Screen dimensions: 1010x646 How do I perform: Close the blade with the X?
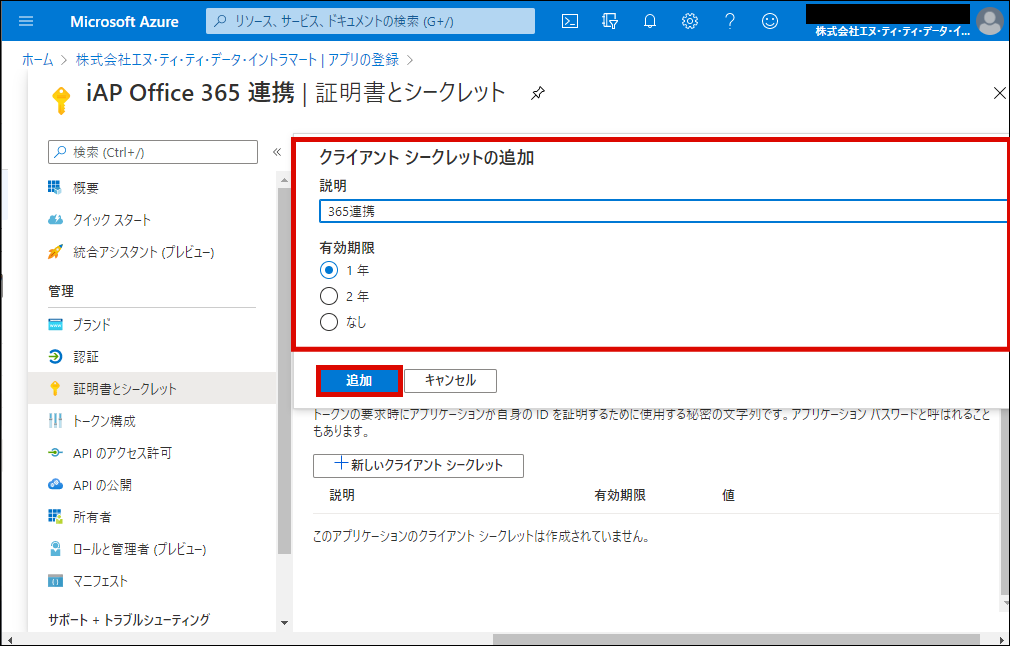pyautogui.click(x=999, y=93)
